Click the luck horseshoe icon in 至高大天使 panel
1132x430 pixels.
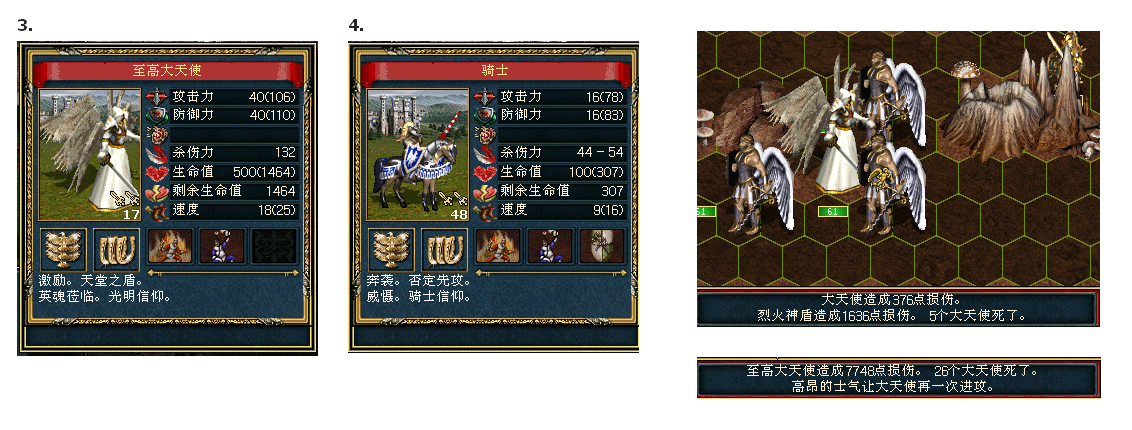[116, 250]
